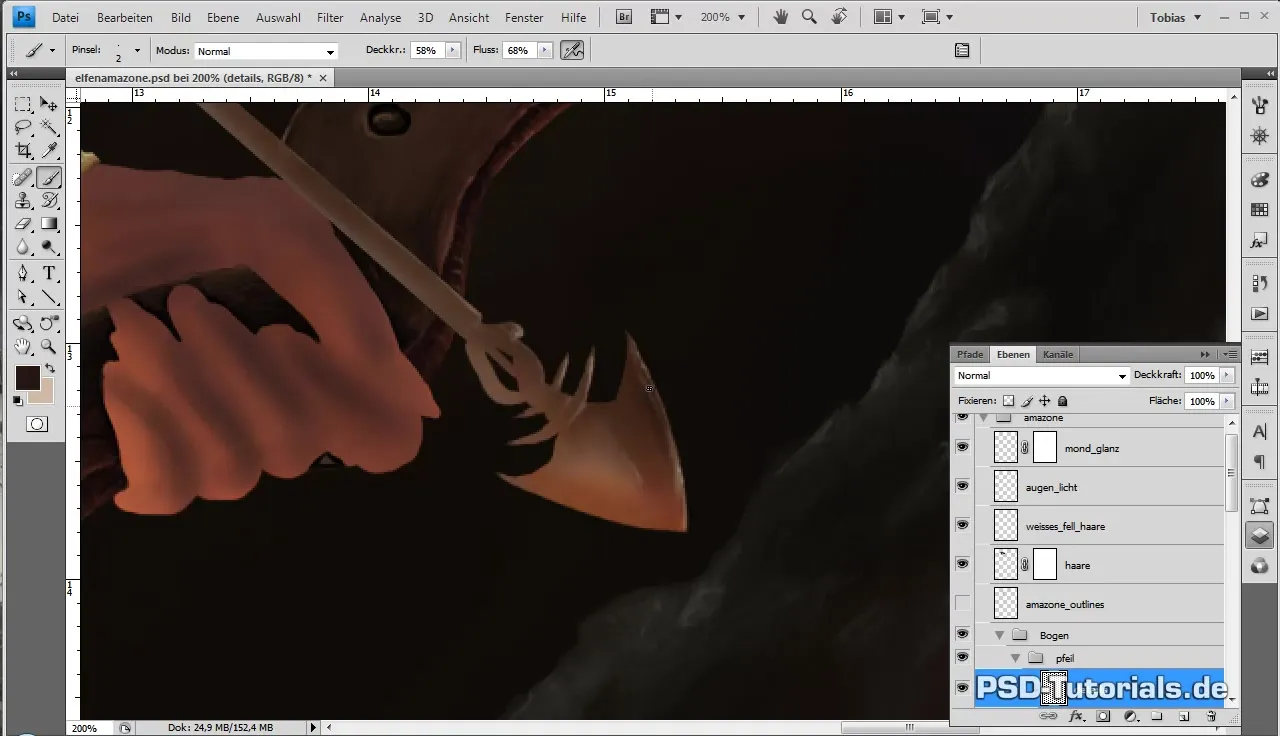Create new adjustment layer
This screenshot has width=1280, height=736.
tap(1130, 717)
